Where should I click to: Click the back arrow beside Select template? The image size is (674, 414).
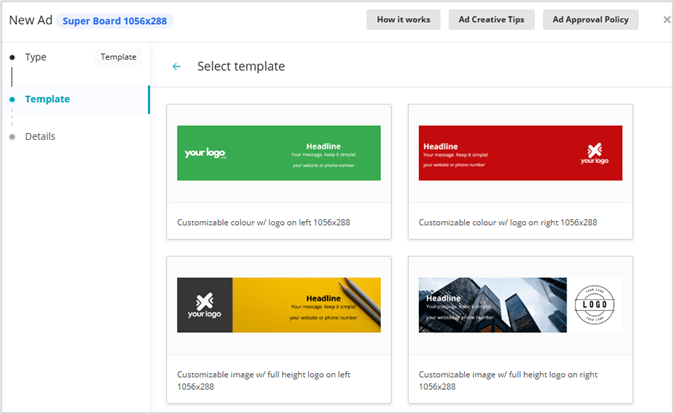[x=177, y=67]
